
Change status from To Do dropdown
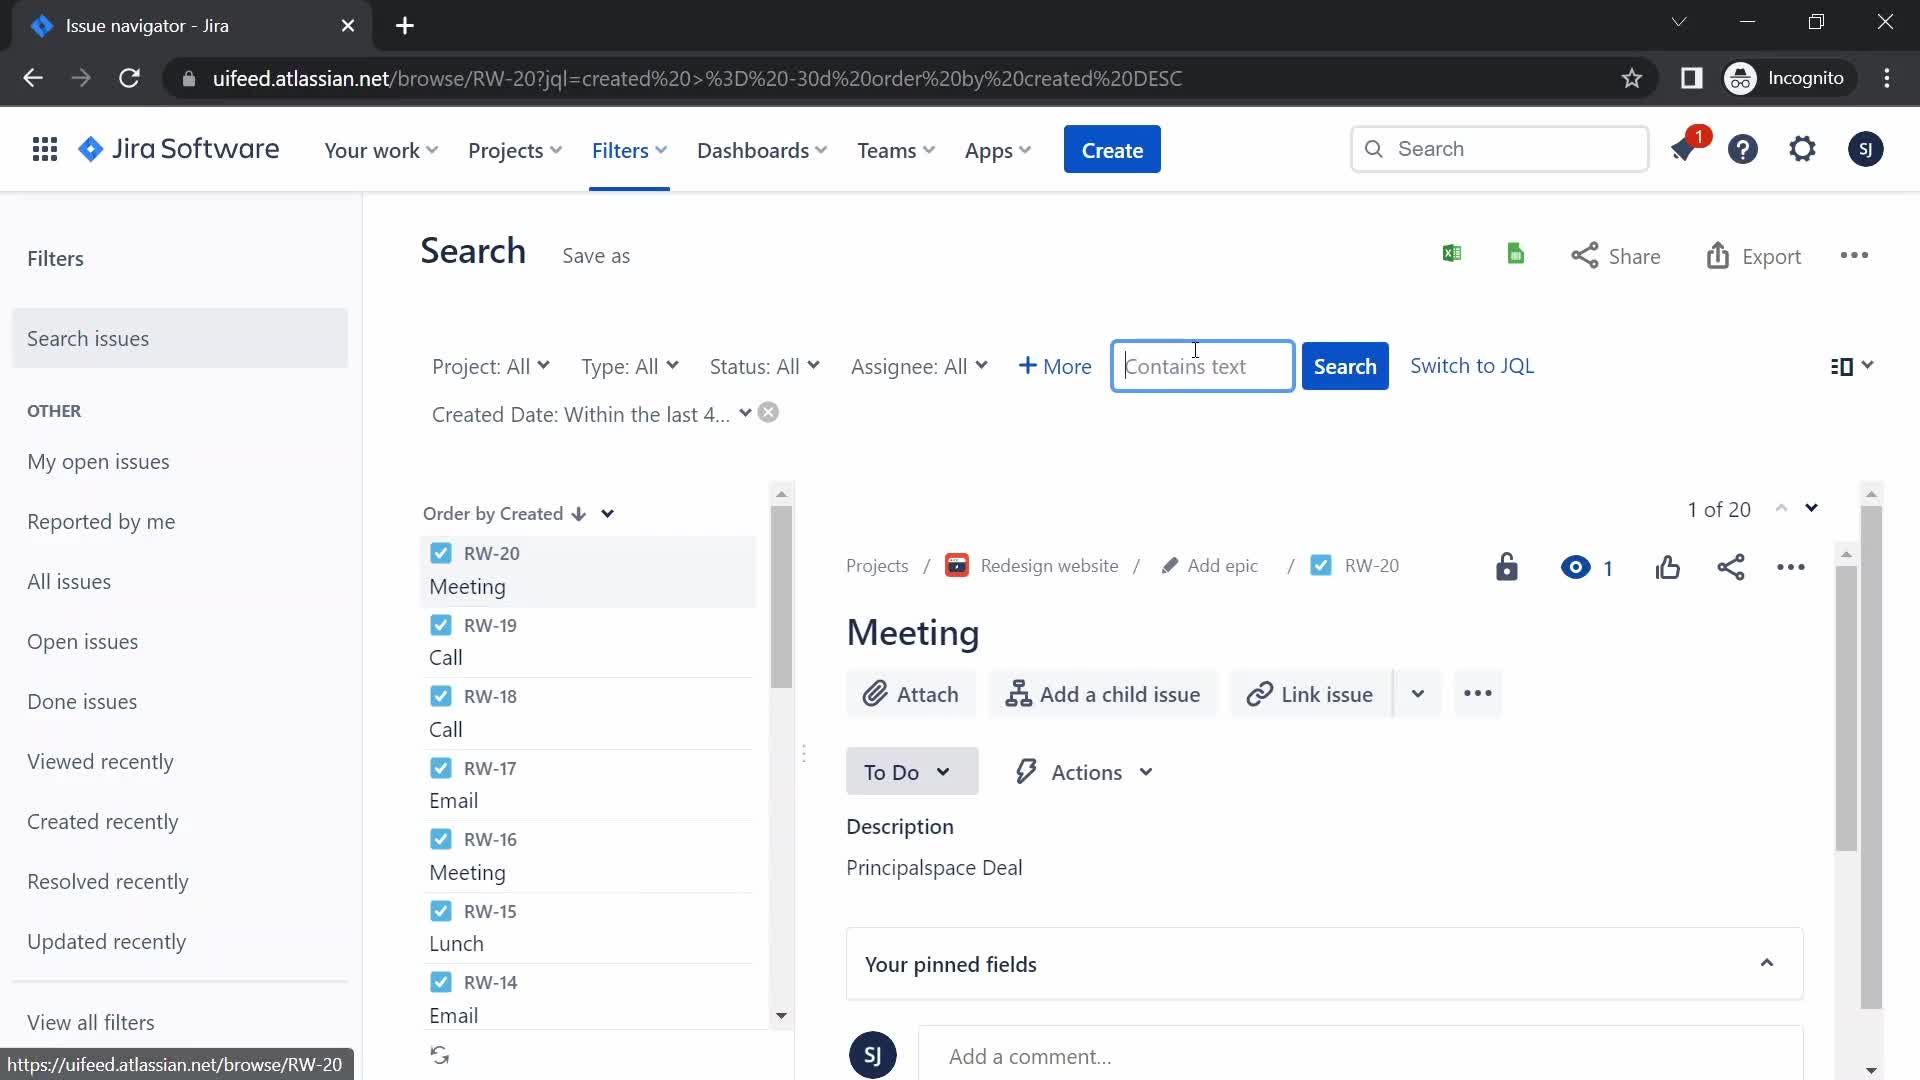click(x=911, y=772)
